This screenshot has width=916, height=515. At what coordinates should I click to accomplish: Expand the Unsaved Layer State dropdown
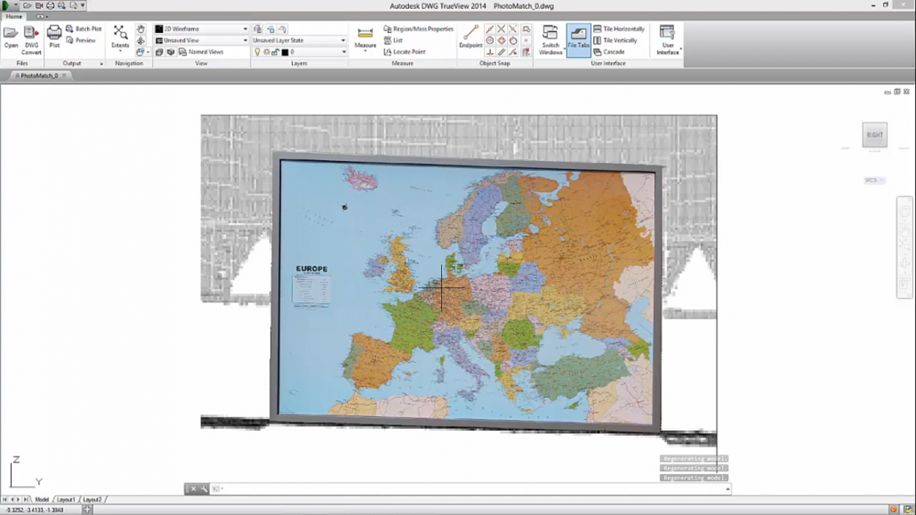(x=299, y=40)
